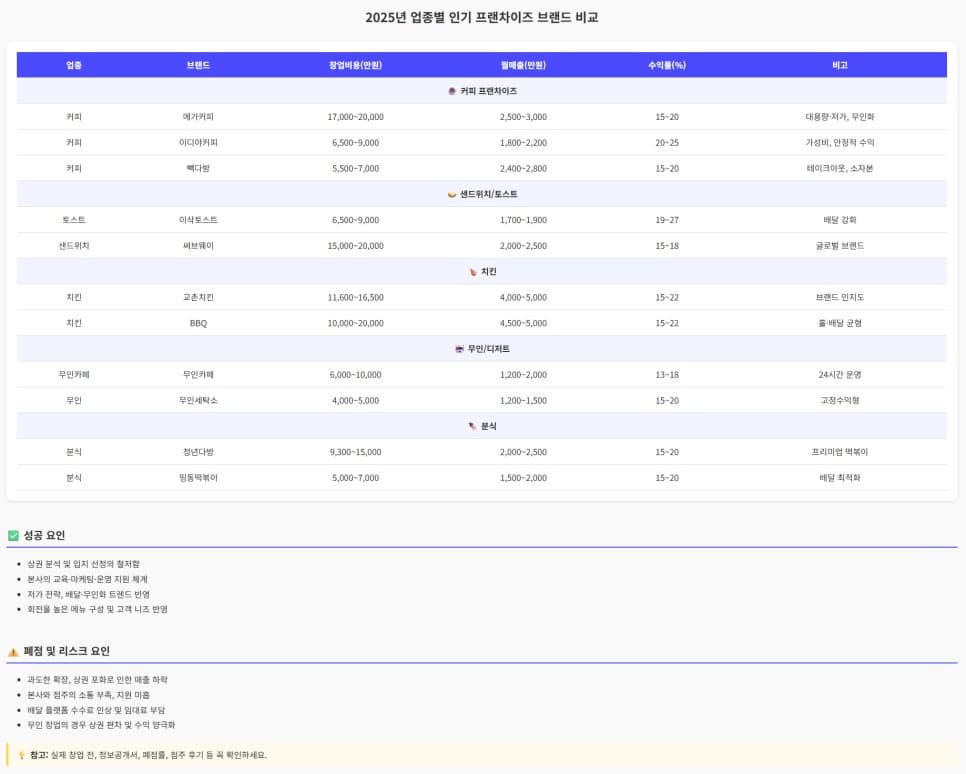The height and width of the screenshot is (774, 966).
Task: Click the warning triangle beside 폐점 및 리스크 요인
Action: click(13, 652)
